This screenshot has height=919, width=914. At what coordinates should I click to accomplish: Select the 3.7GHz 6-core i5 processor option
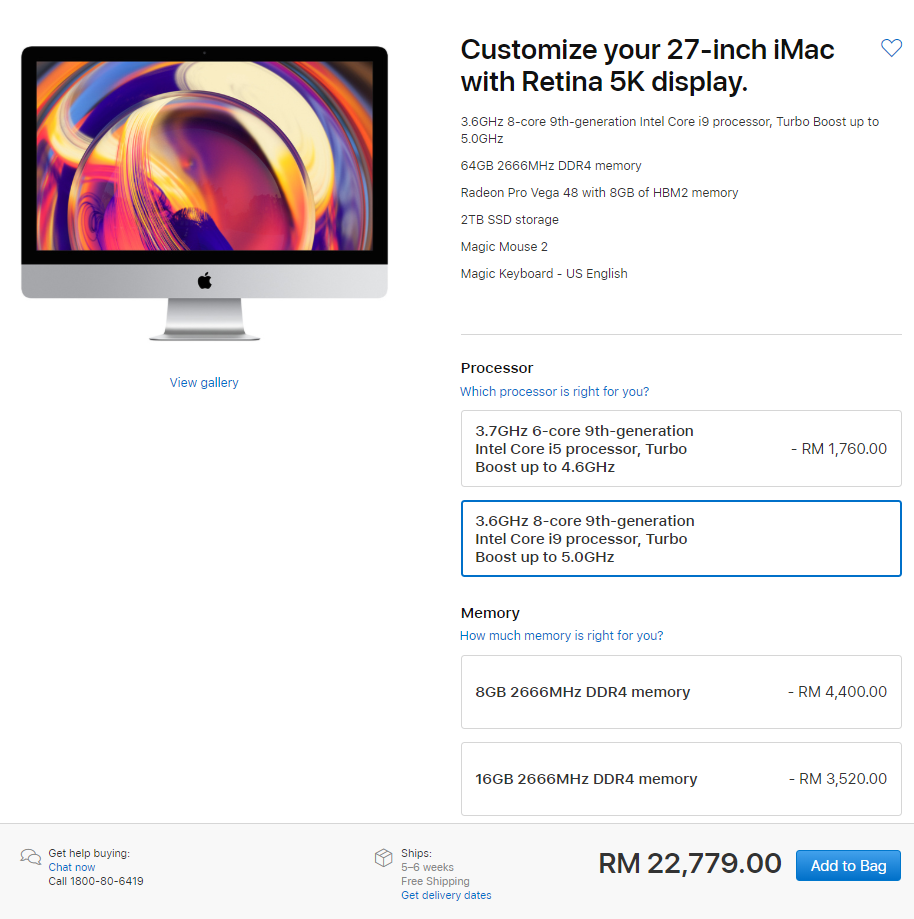(x=681, y=448)
